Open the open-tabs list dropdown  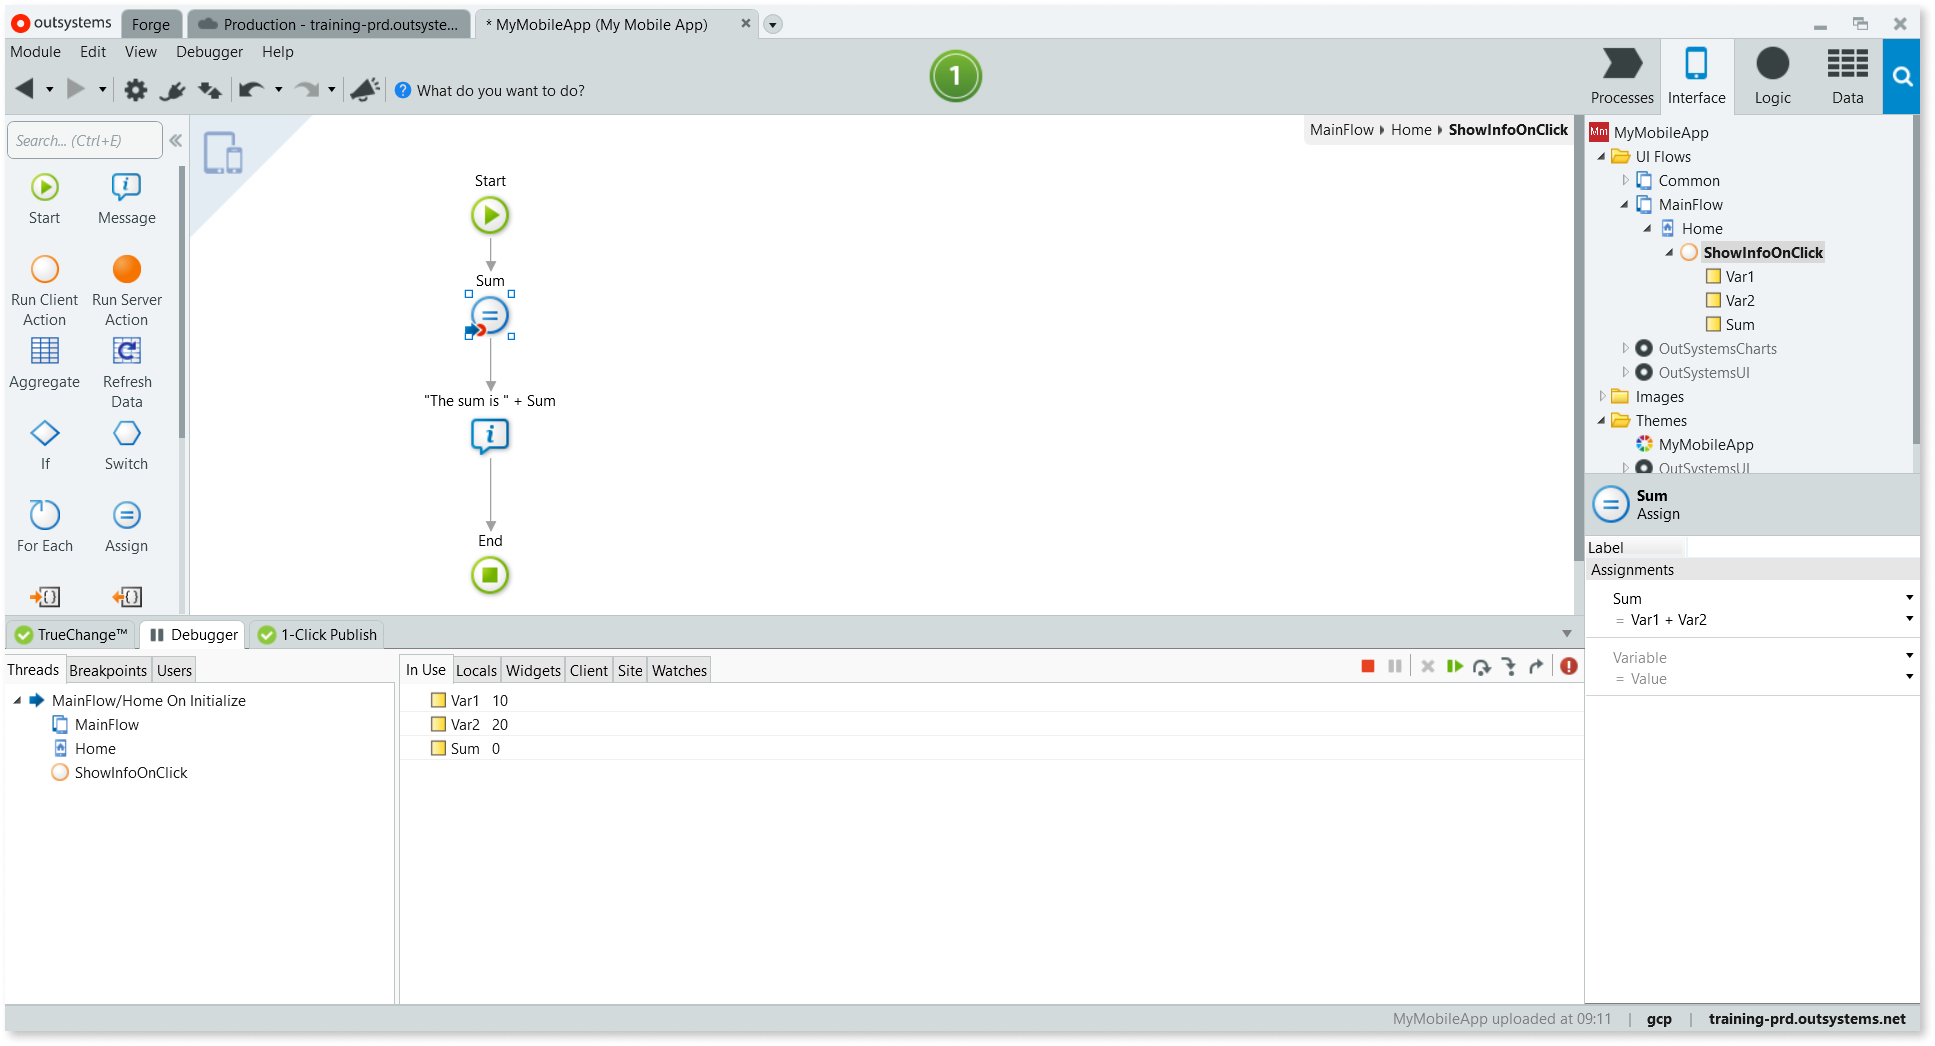[772, 25]
